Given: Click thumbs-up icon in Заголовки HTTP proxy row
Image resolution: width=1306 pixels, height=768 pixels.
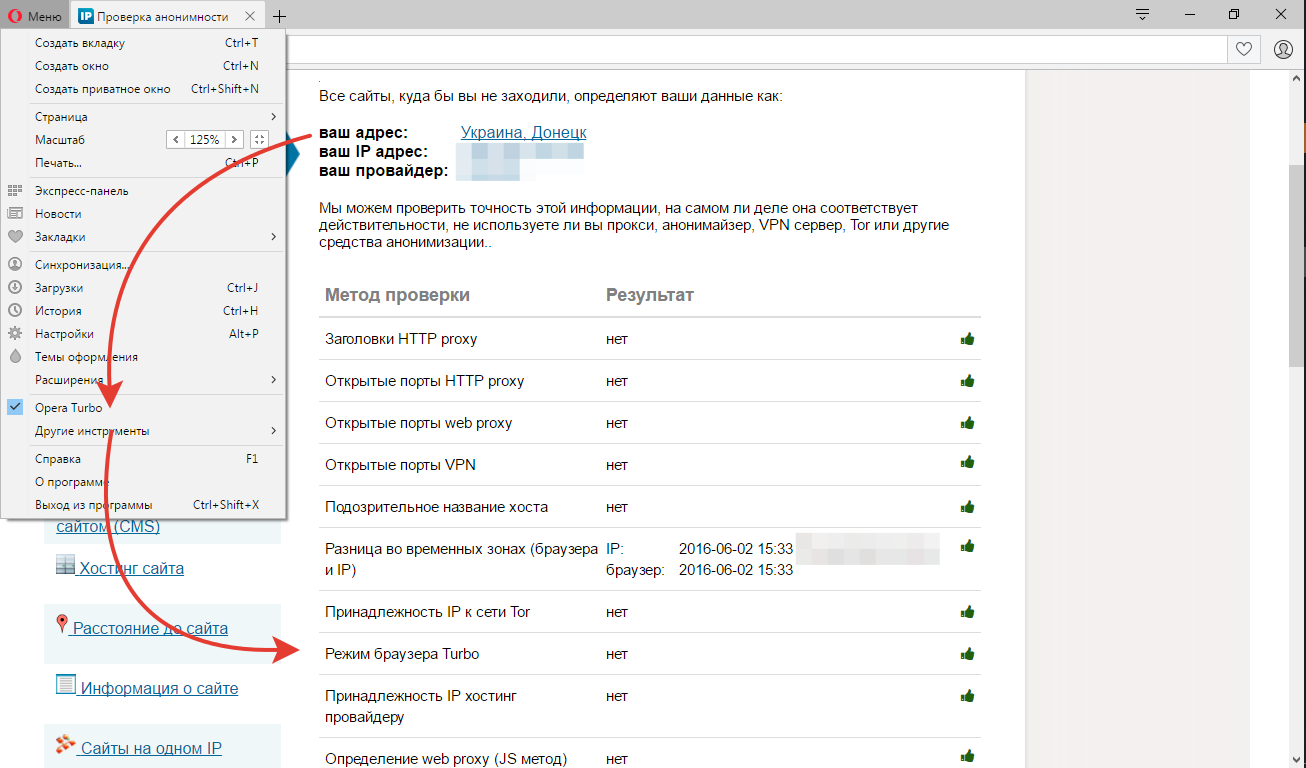Looking at the screenshot, I should 967,339.
